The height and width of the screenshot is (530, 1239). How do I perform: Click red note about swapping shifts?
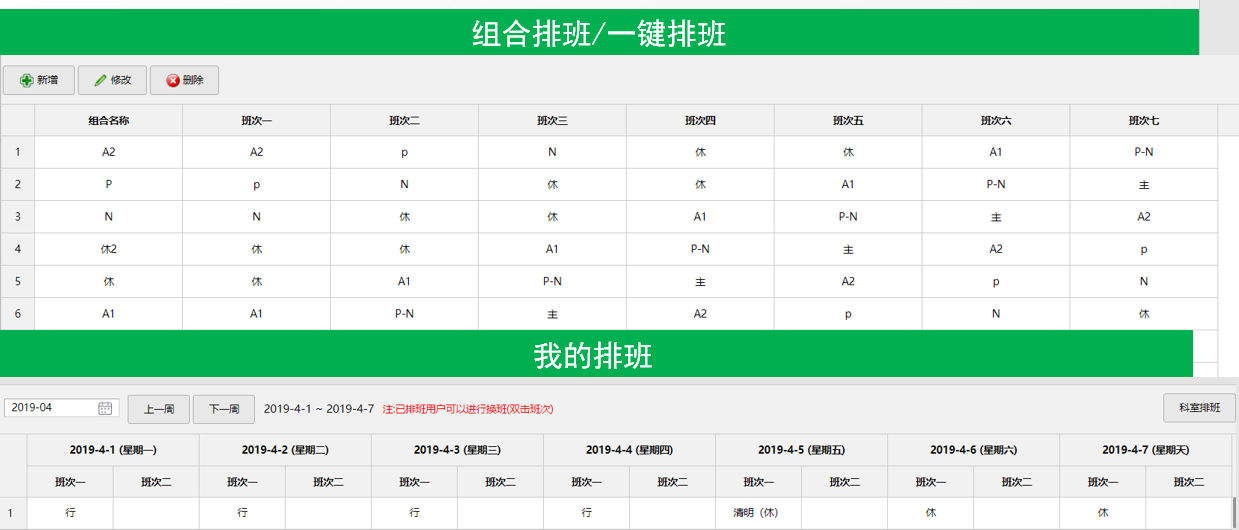468,409
